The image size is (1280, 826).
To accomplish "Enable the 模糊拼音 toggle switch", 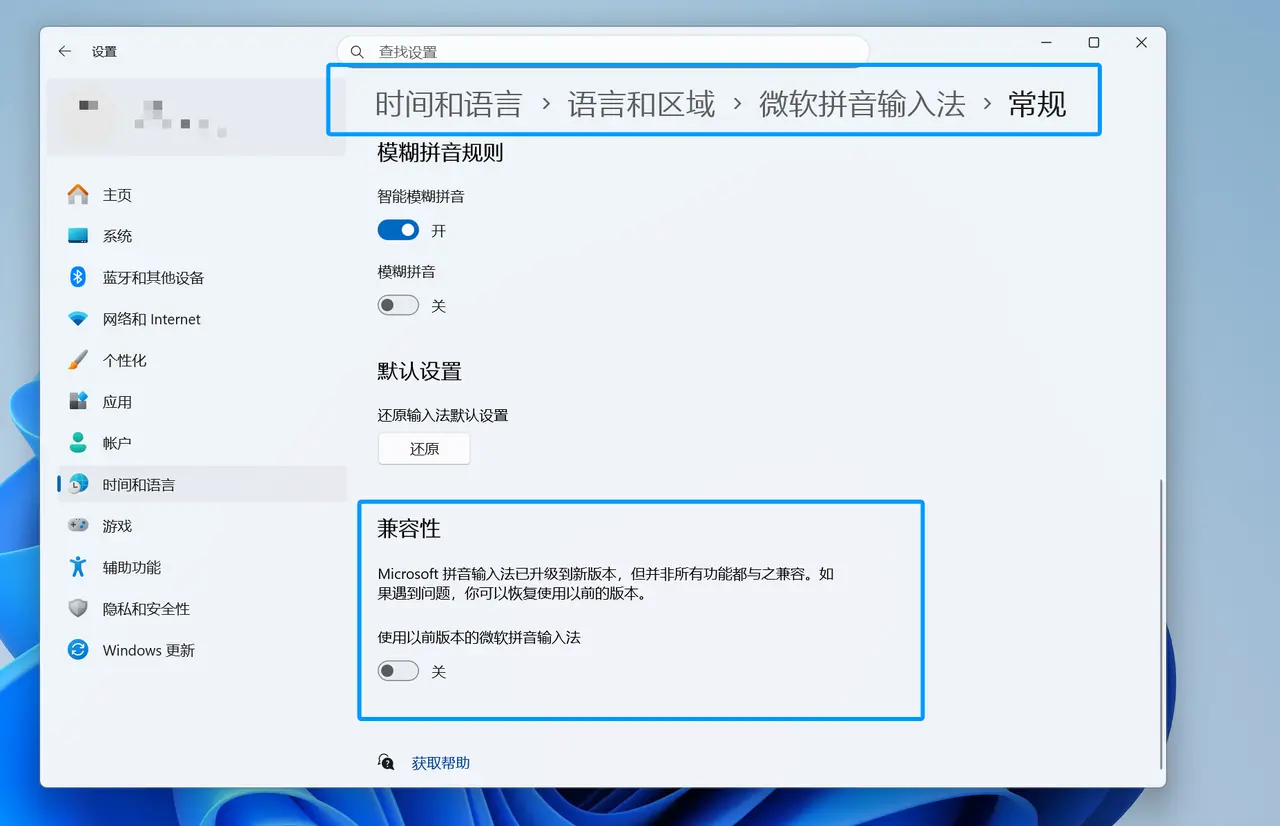I will [x=398, y=305].
